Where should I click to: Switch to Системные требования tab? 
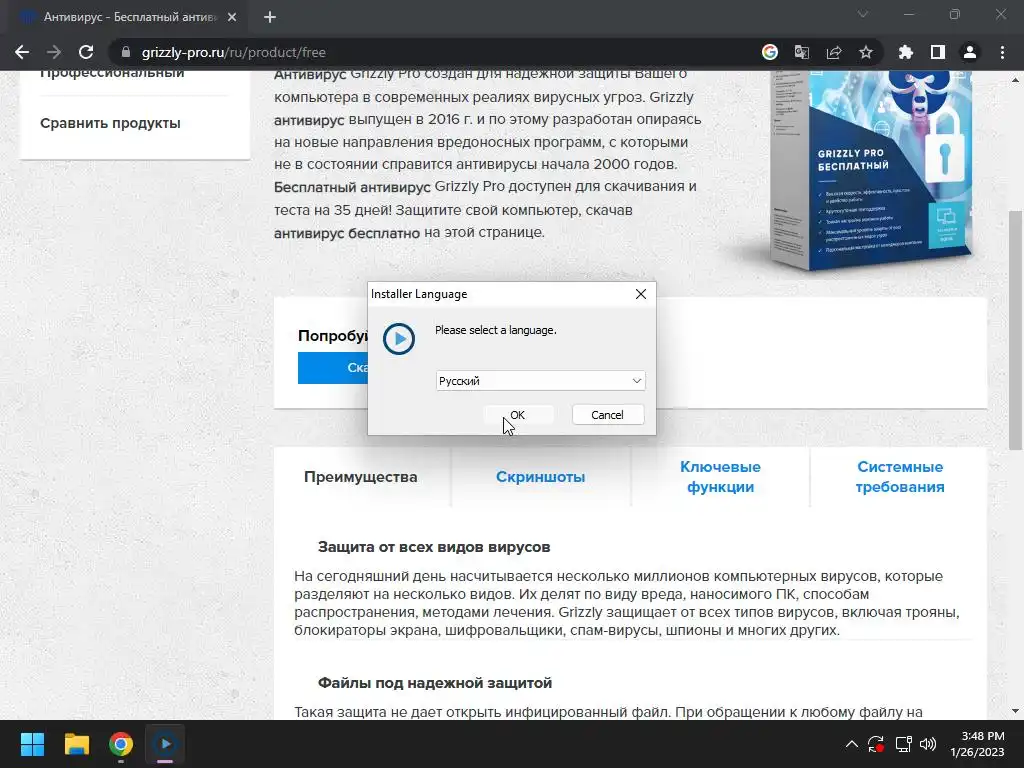[900, 477]
